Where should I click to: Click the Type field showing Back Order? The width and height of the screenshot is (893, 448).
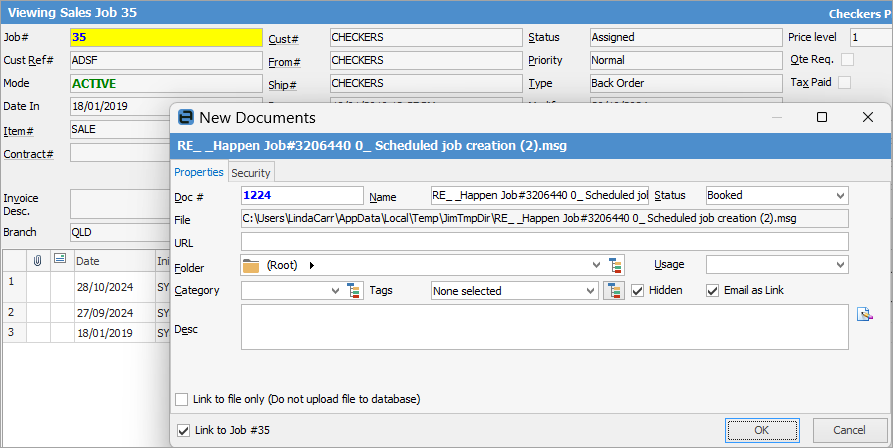point(686,83)
